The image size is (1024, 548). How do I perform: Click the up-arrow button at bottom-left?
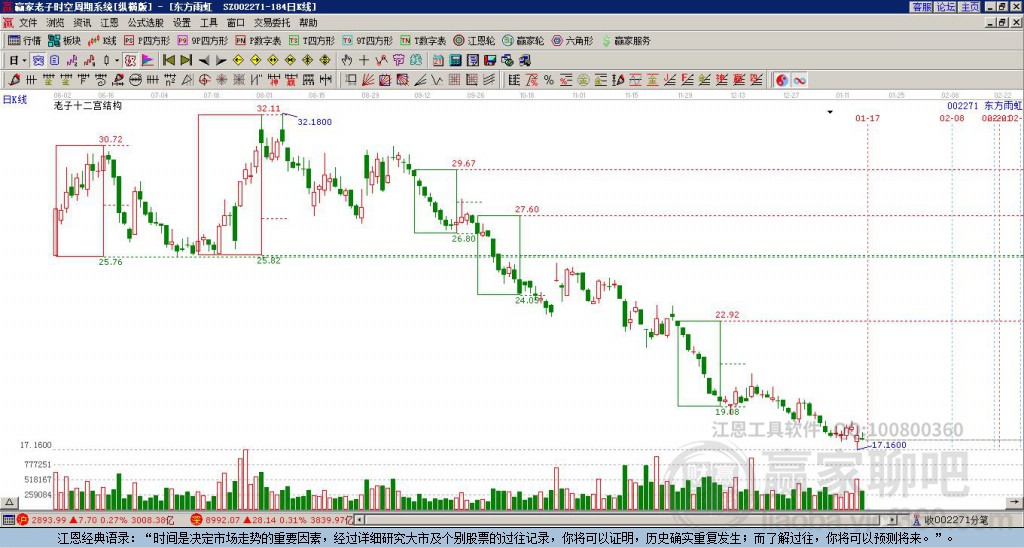click(x=9, y=502)
